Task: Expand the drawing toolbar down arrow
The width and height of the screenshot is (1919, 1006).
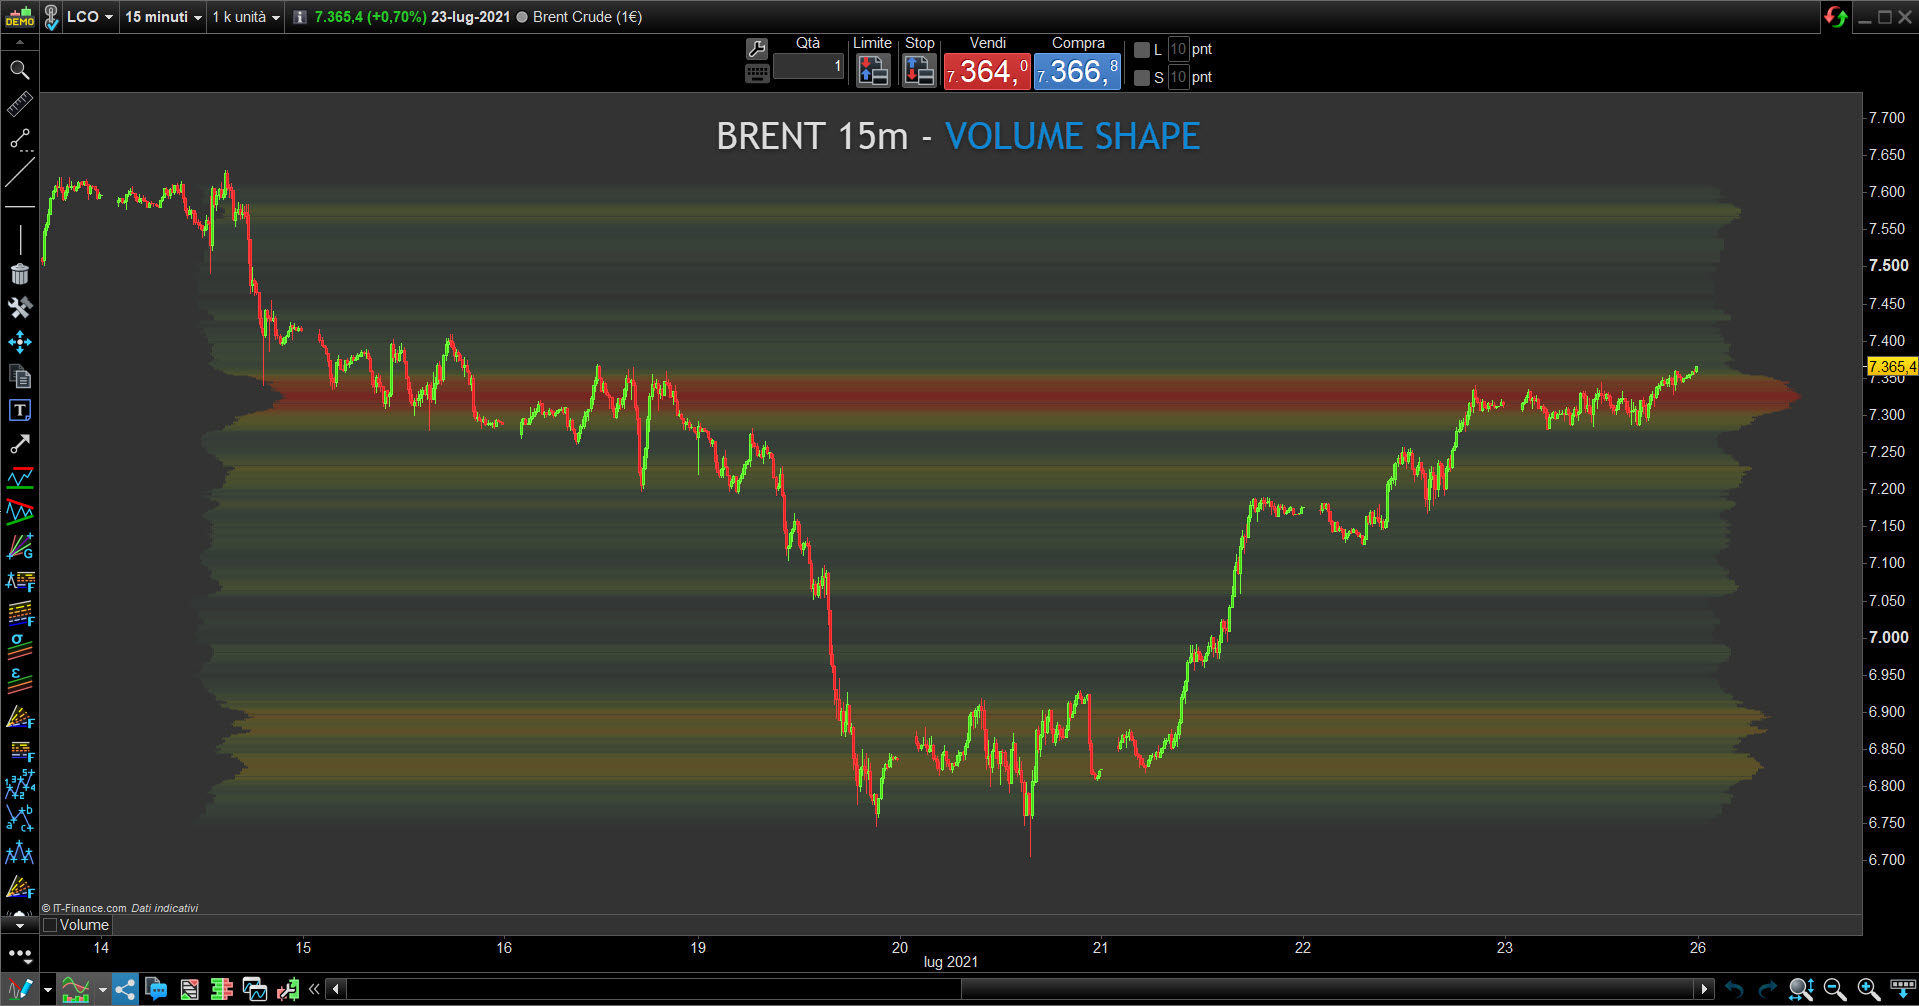Action: (x=19, y=926)
